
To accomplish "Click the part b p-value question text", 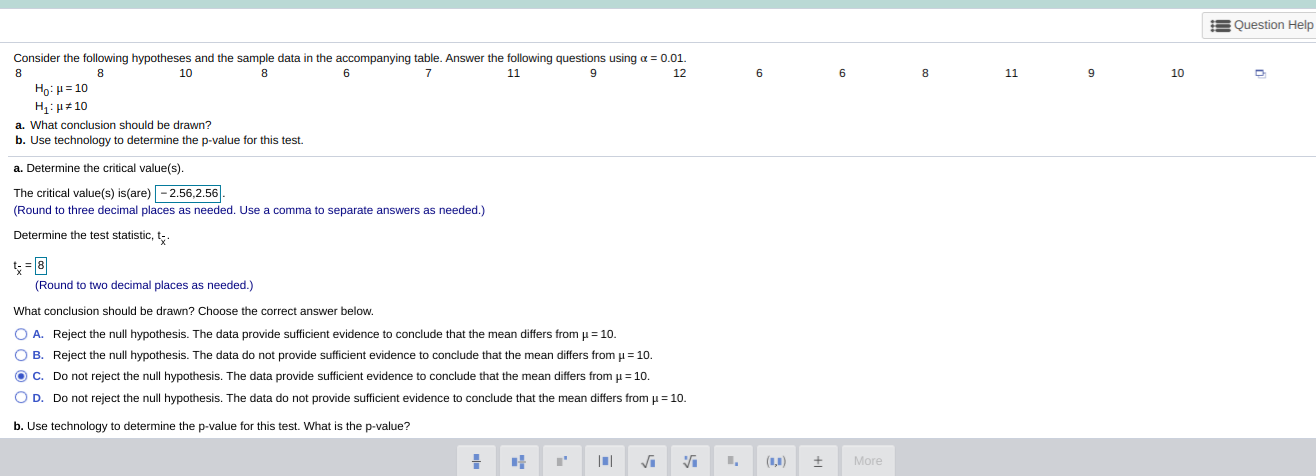I will [x=212, y=426].
